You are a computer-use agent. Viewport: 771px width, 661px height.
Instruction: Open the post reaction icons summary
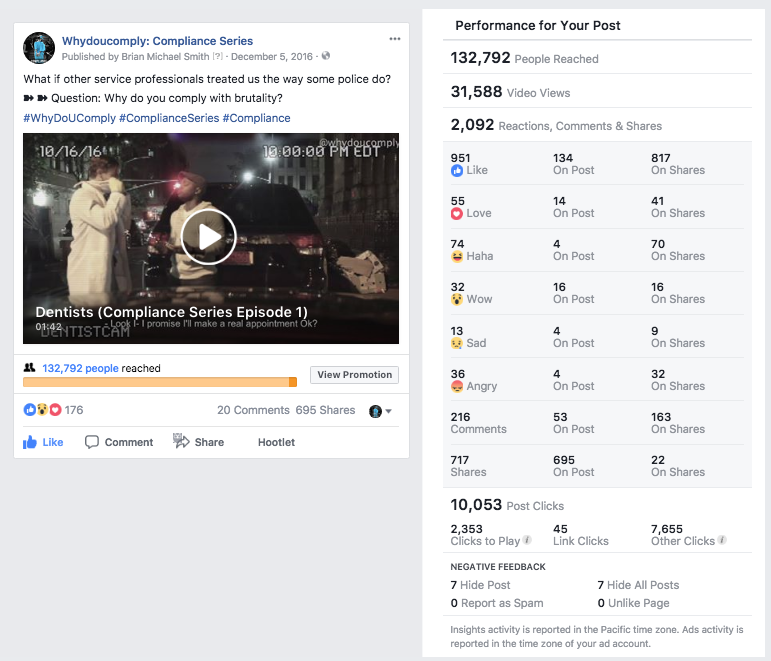pyautogui.click(x=43, y=410)
